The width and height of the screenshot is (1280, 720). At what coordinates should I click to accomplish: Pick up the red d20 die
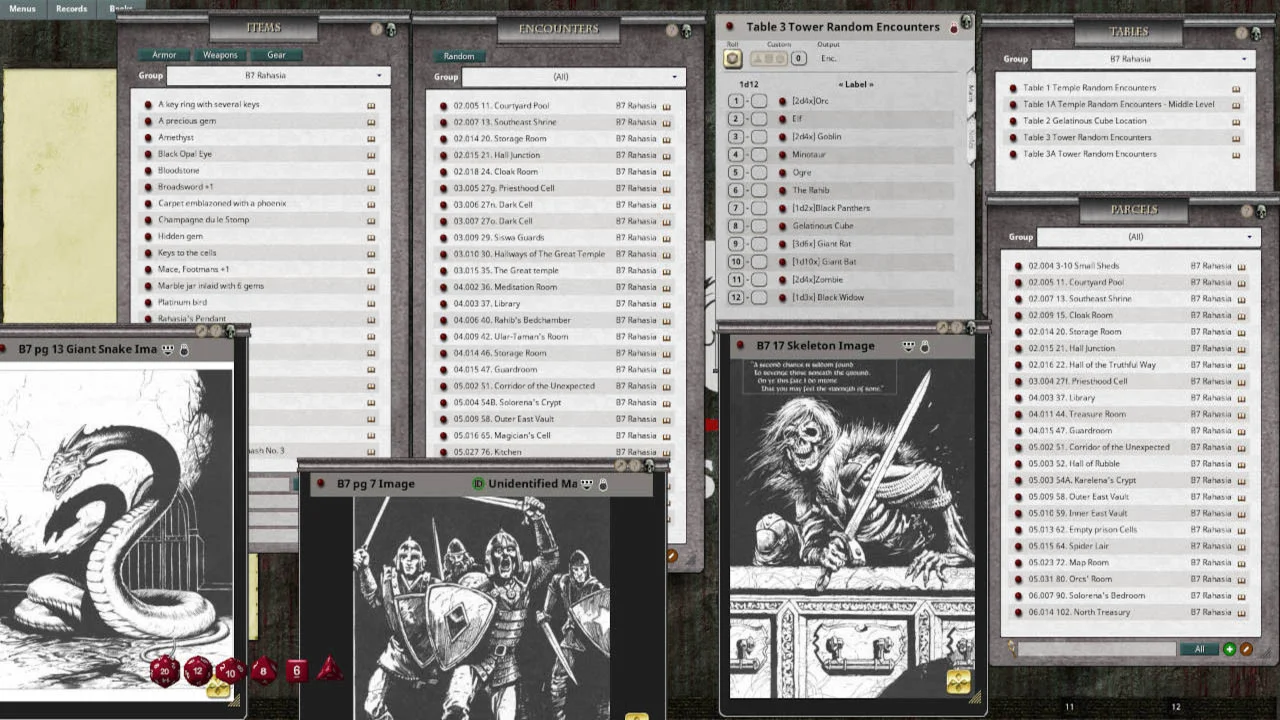click(165, 671)
